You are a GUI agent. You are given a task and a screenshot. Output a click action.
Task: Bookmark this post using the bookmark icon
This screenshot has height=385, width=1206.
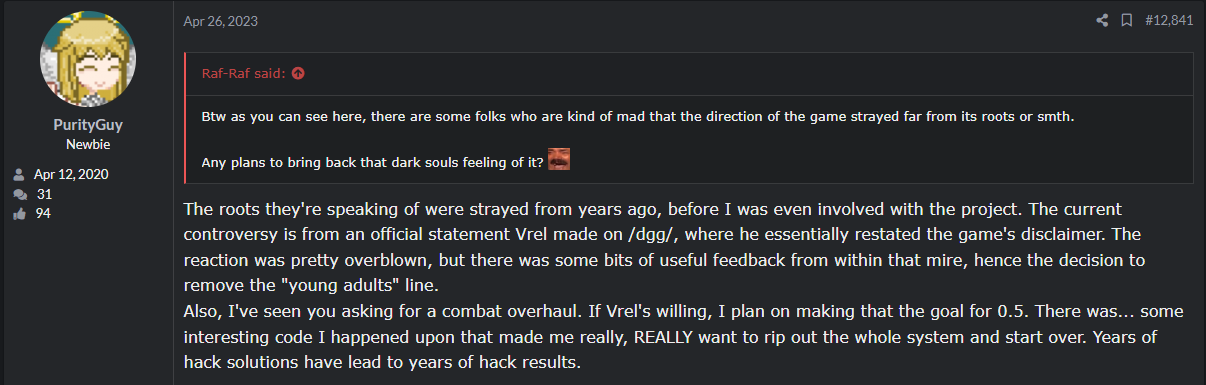click(x=1127, y=20)
